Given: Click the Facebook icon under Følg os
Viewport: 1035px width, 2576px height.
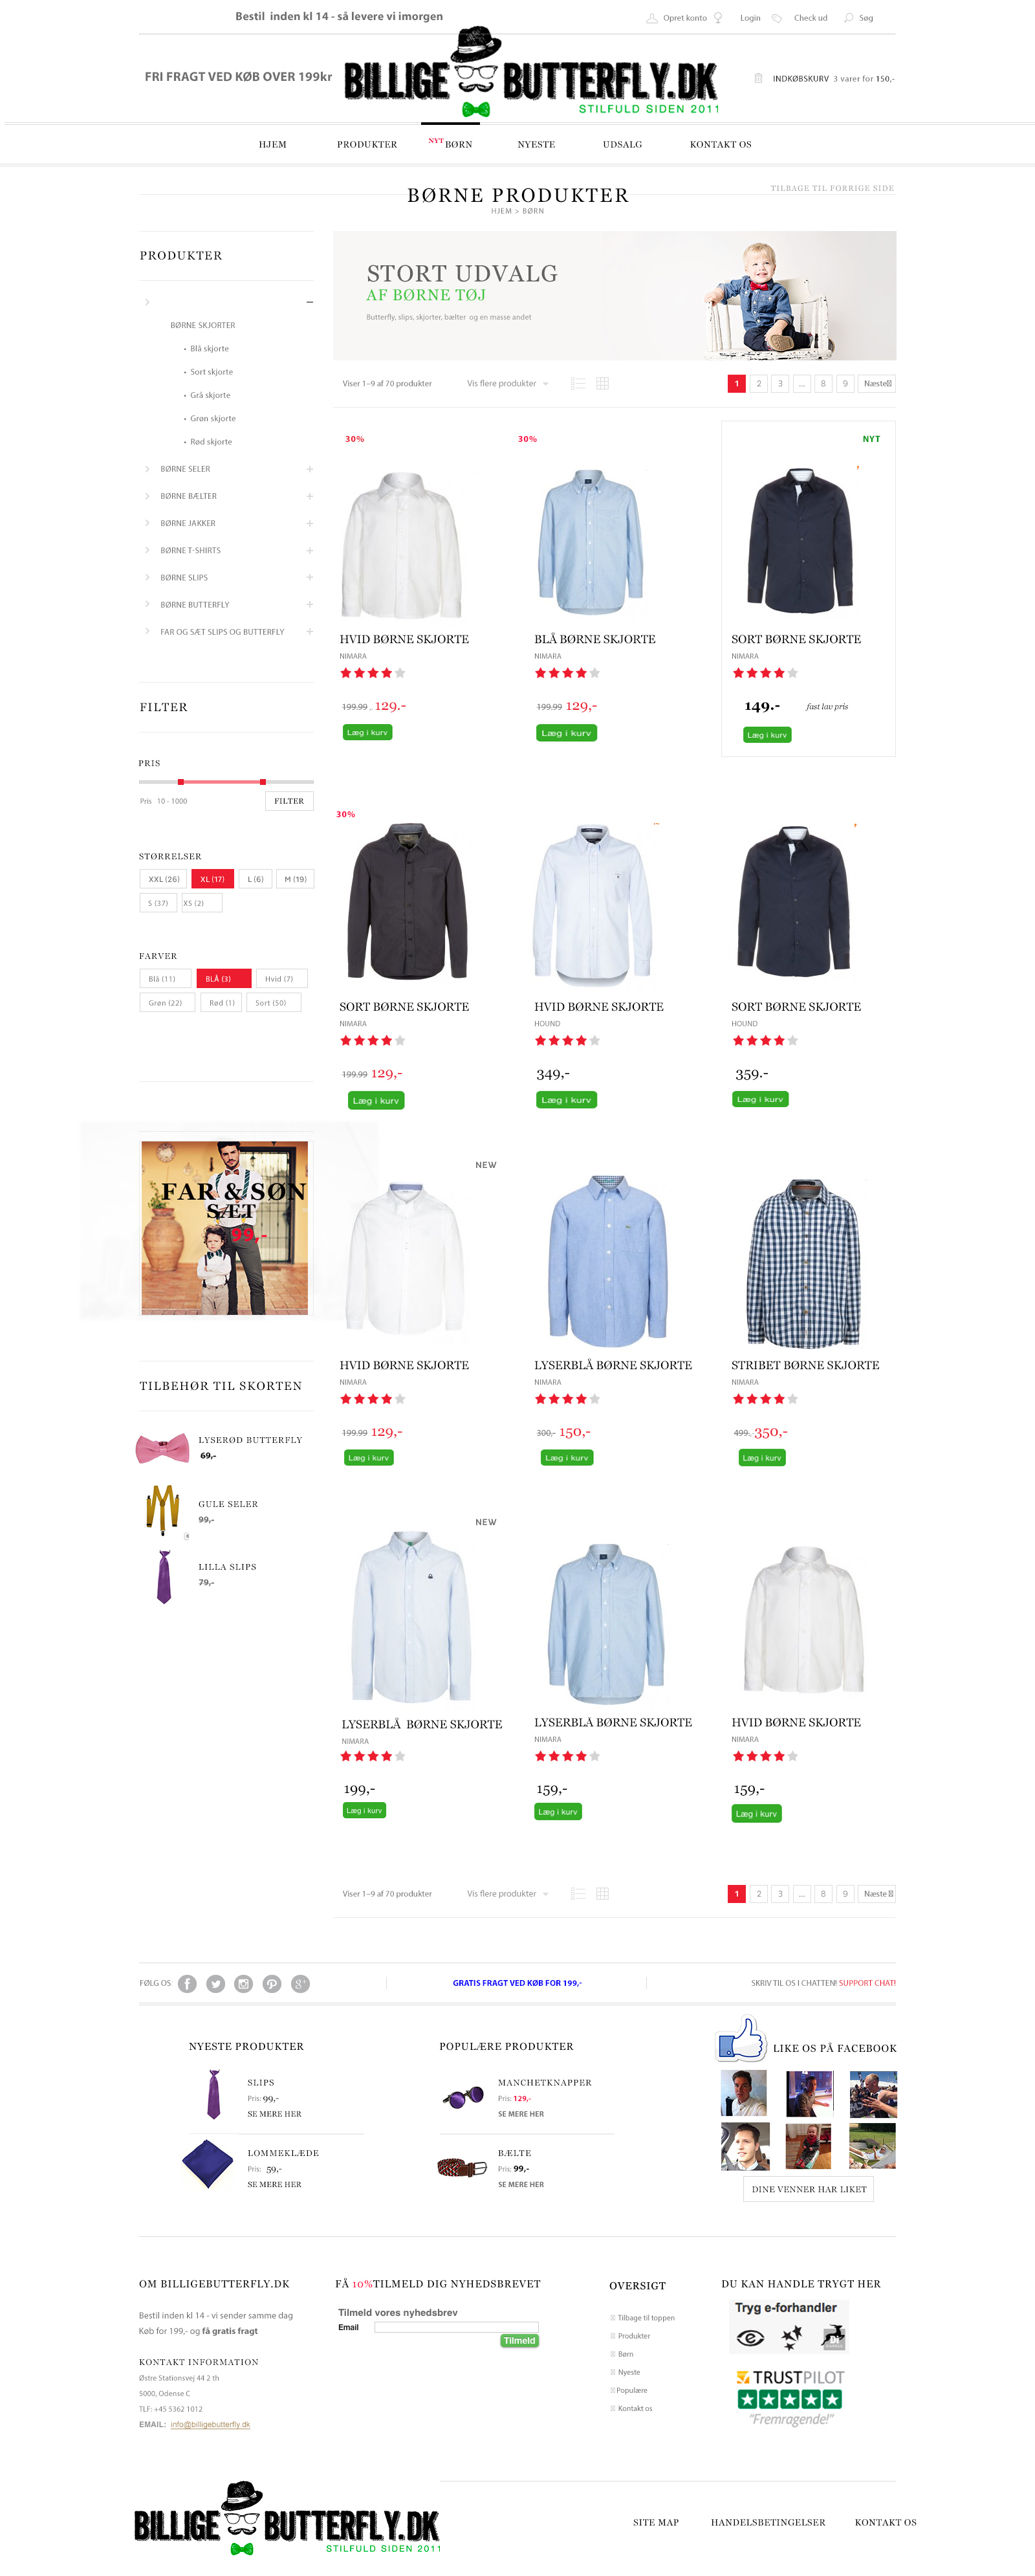Looking at the screenshot, I should pos(187,1983).
